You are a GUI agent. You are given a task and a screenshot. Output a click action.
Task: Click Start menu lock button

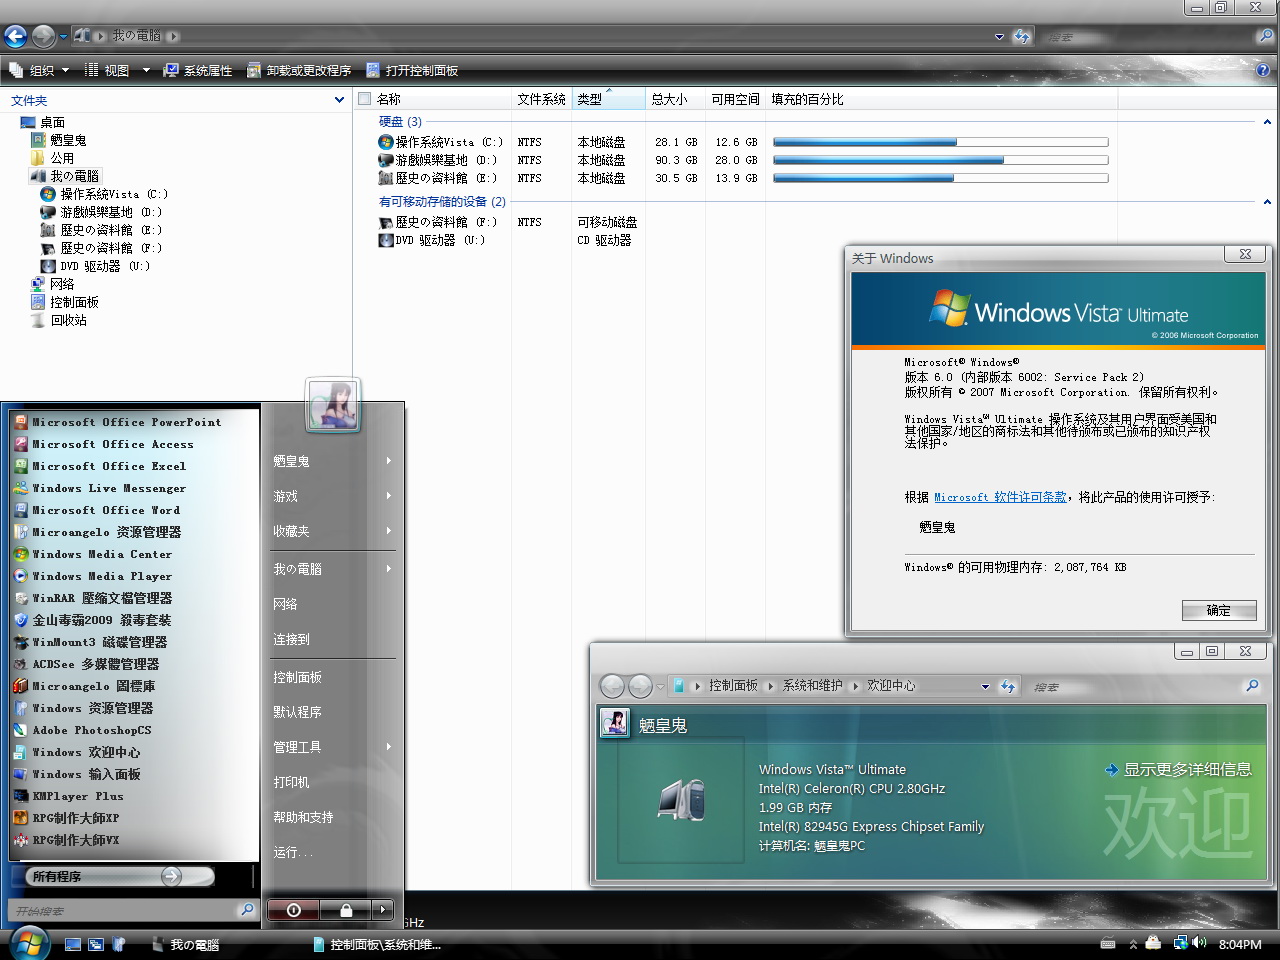click(345, 910)
